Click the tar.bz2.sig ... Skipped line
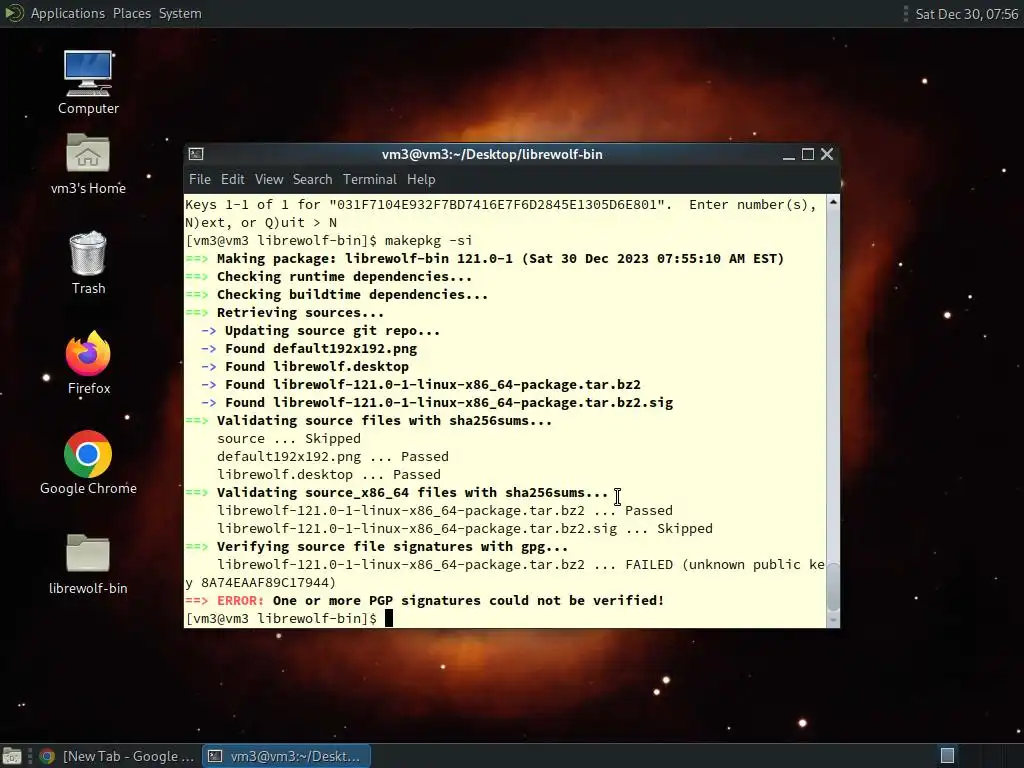The height and width of the screenshot is (768, 1024). coord(464,528)
